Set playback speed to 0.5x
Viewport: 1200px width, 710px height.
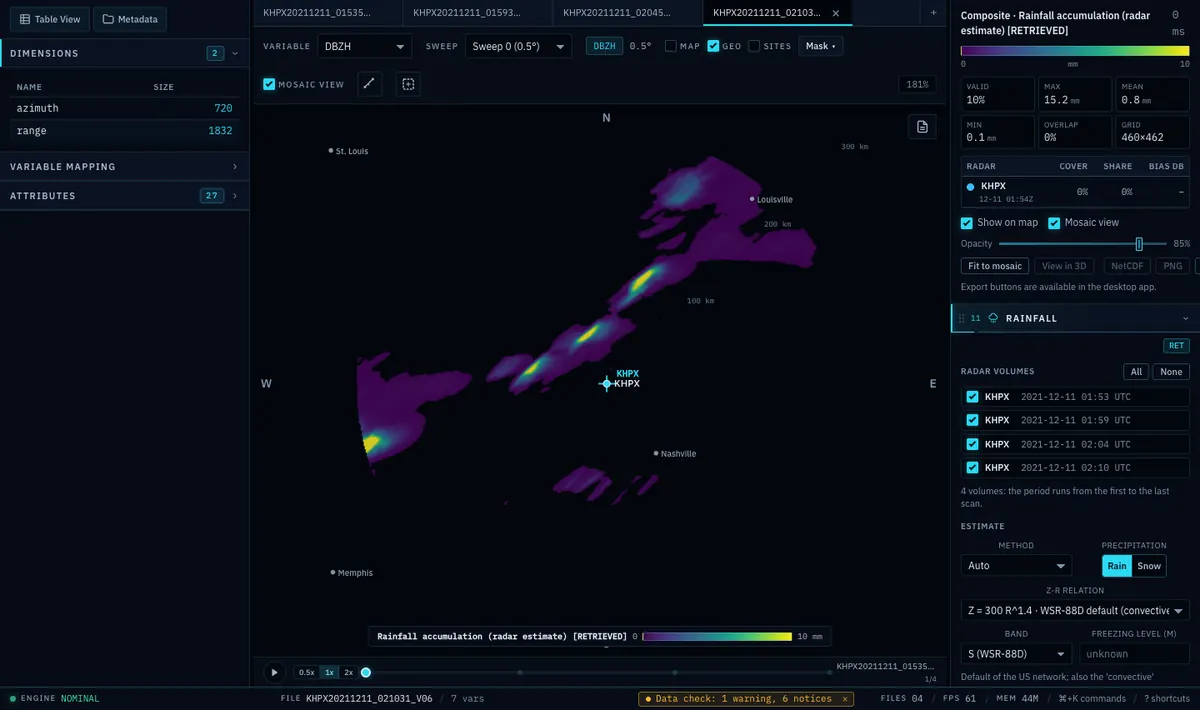click(307, 673)
